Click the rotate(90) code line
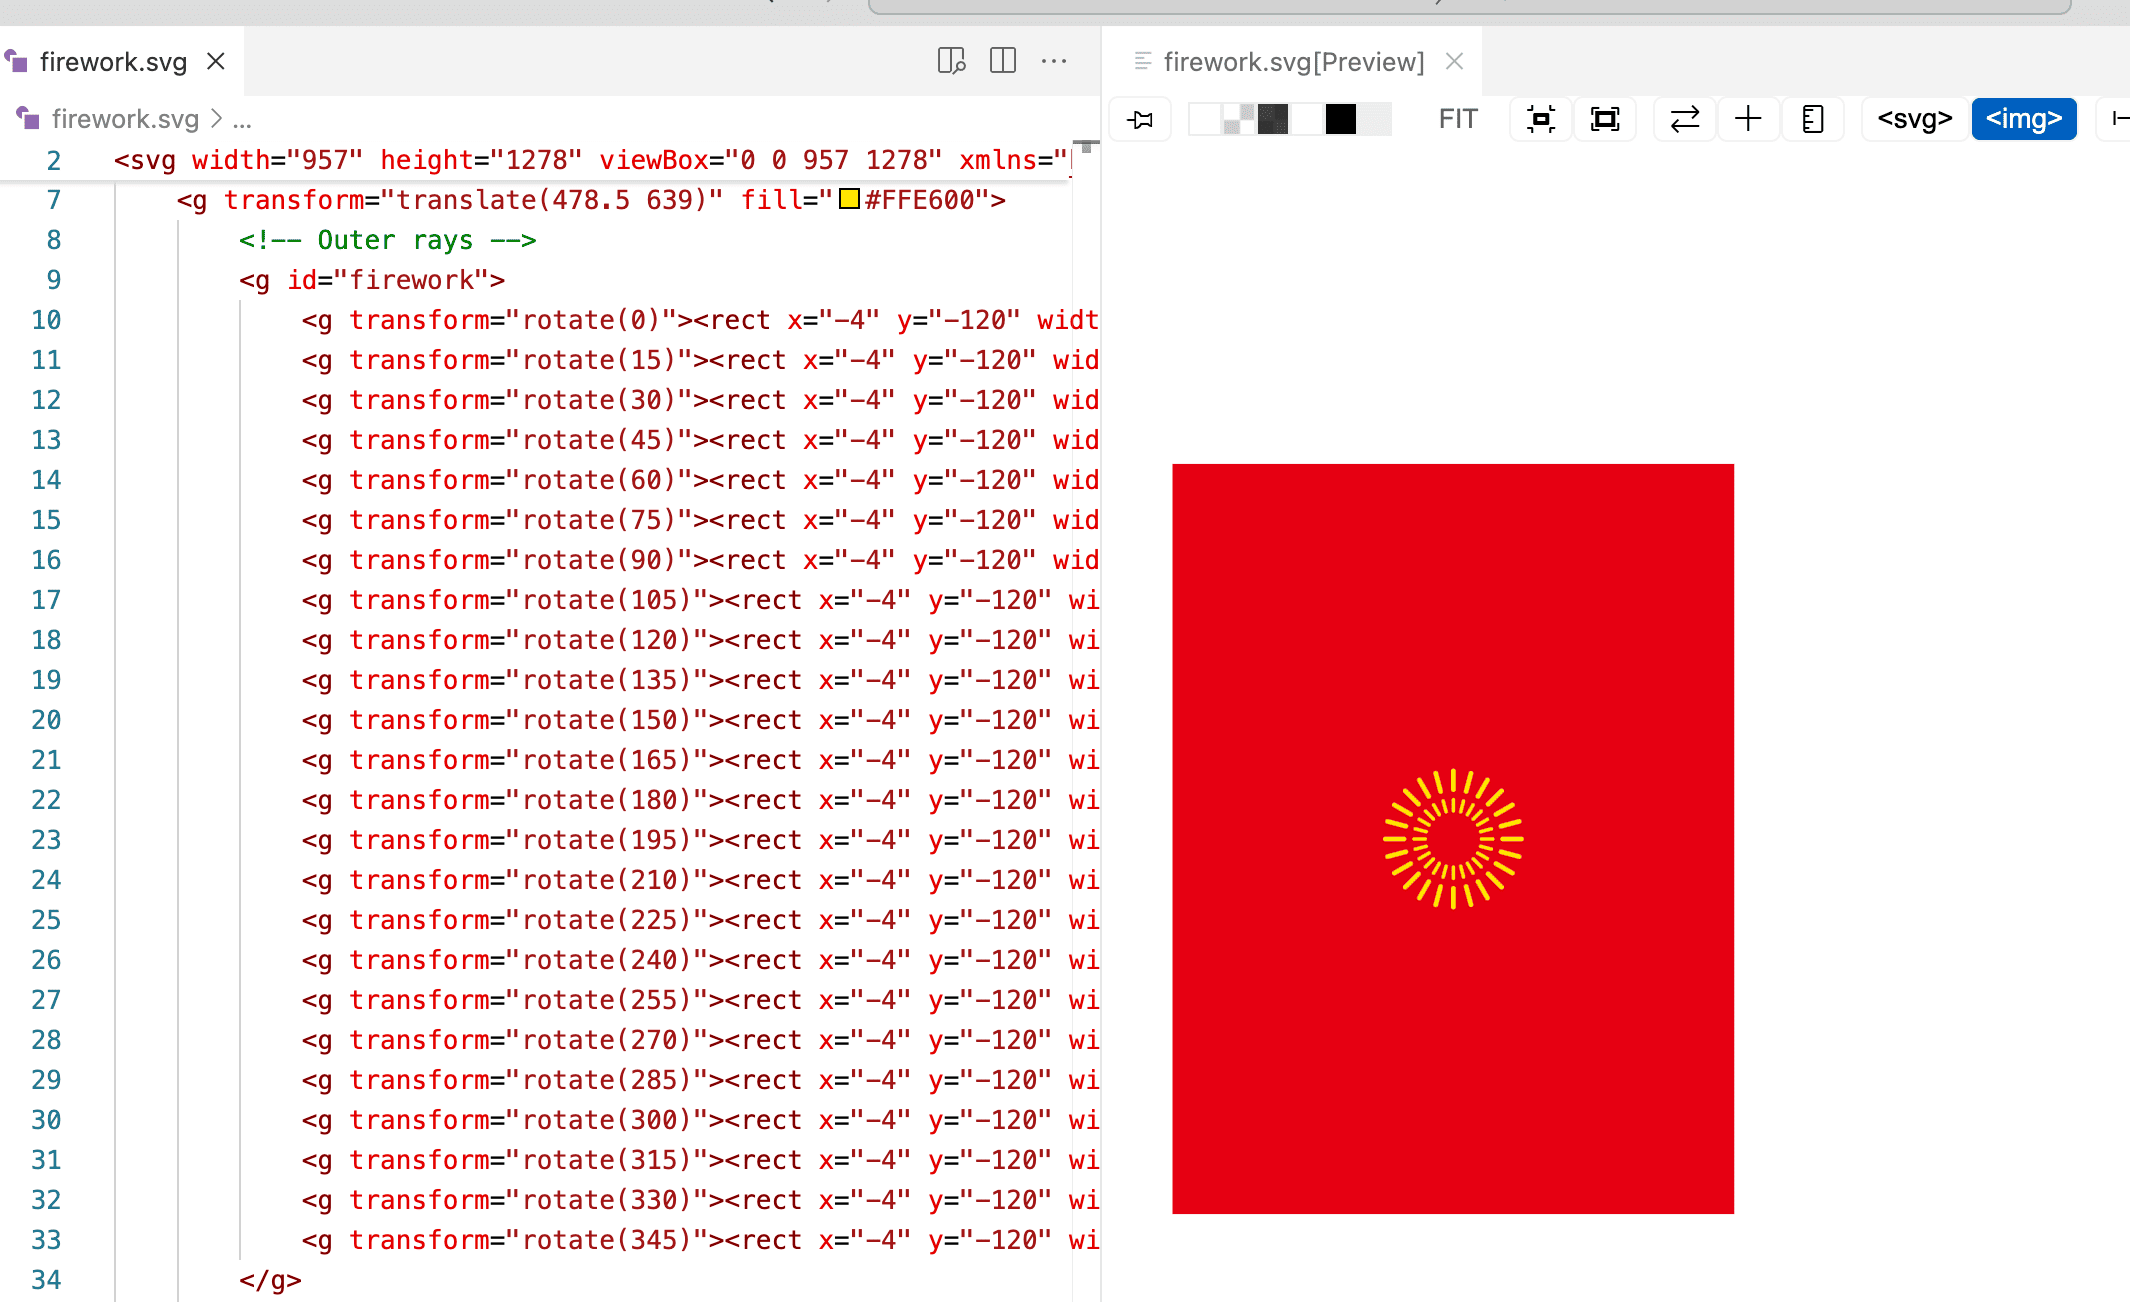 pyautogui.click(x=700, y=560)
